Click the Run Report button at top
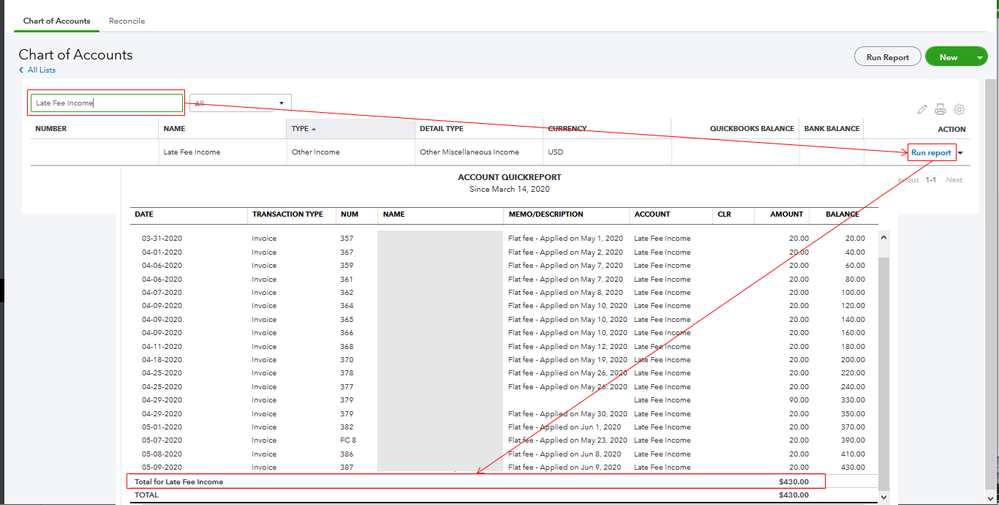 887,57
